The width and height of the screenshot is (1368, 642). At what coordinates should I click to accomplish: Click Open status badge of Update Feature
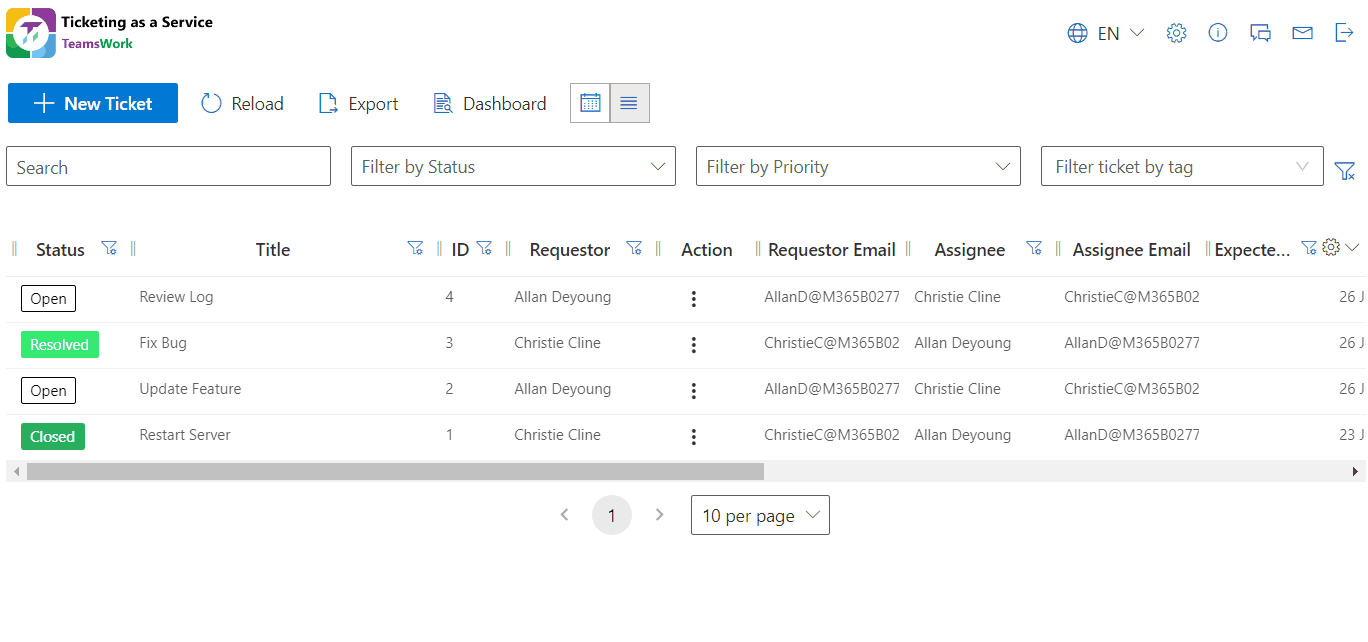[48, 390]
